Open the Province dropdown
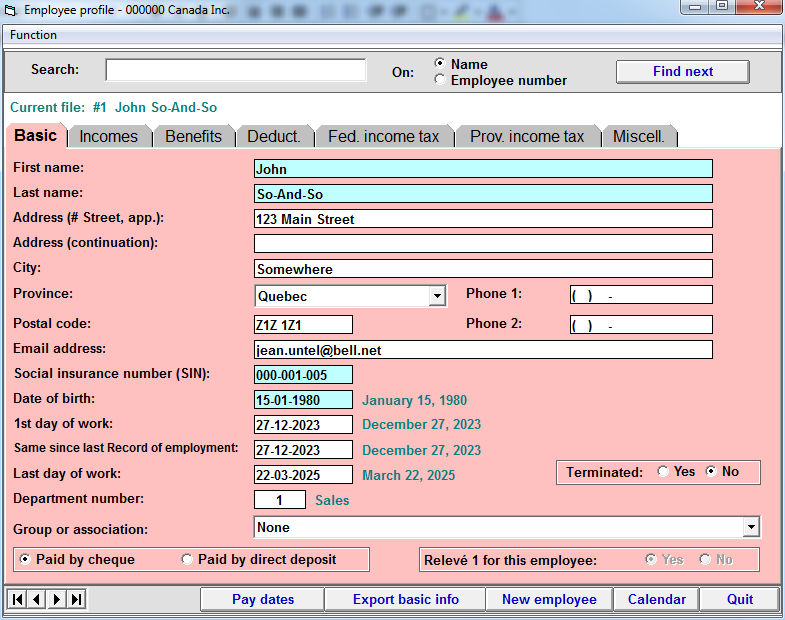Image resolution: width=785 pixels, height=620 pixels. point(437,296)
